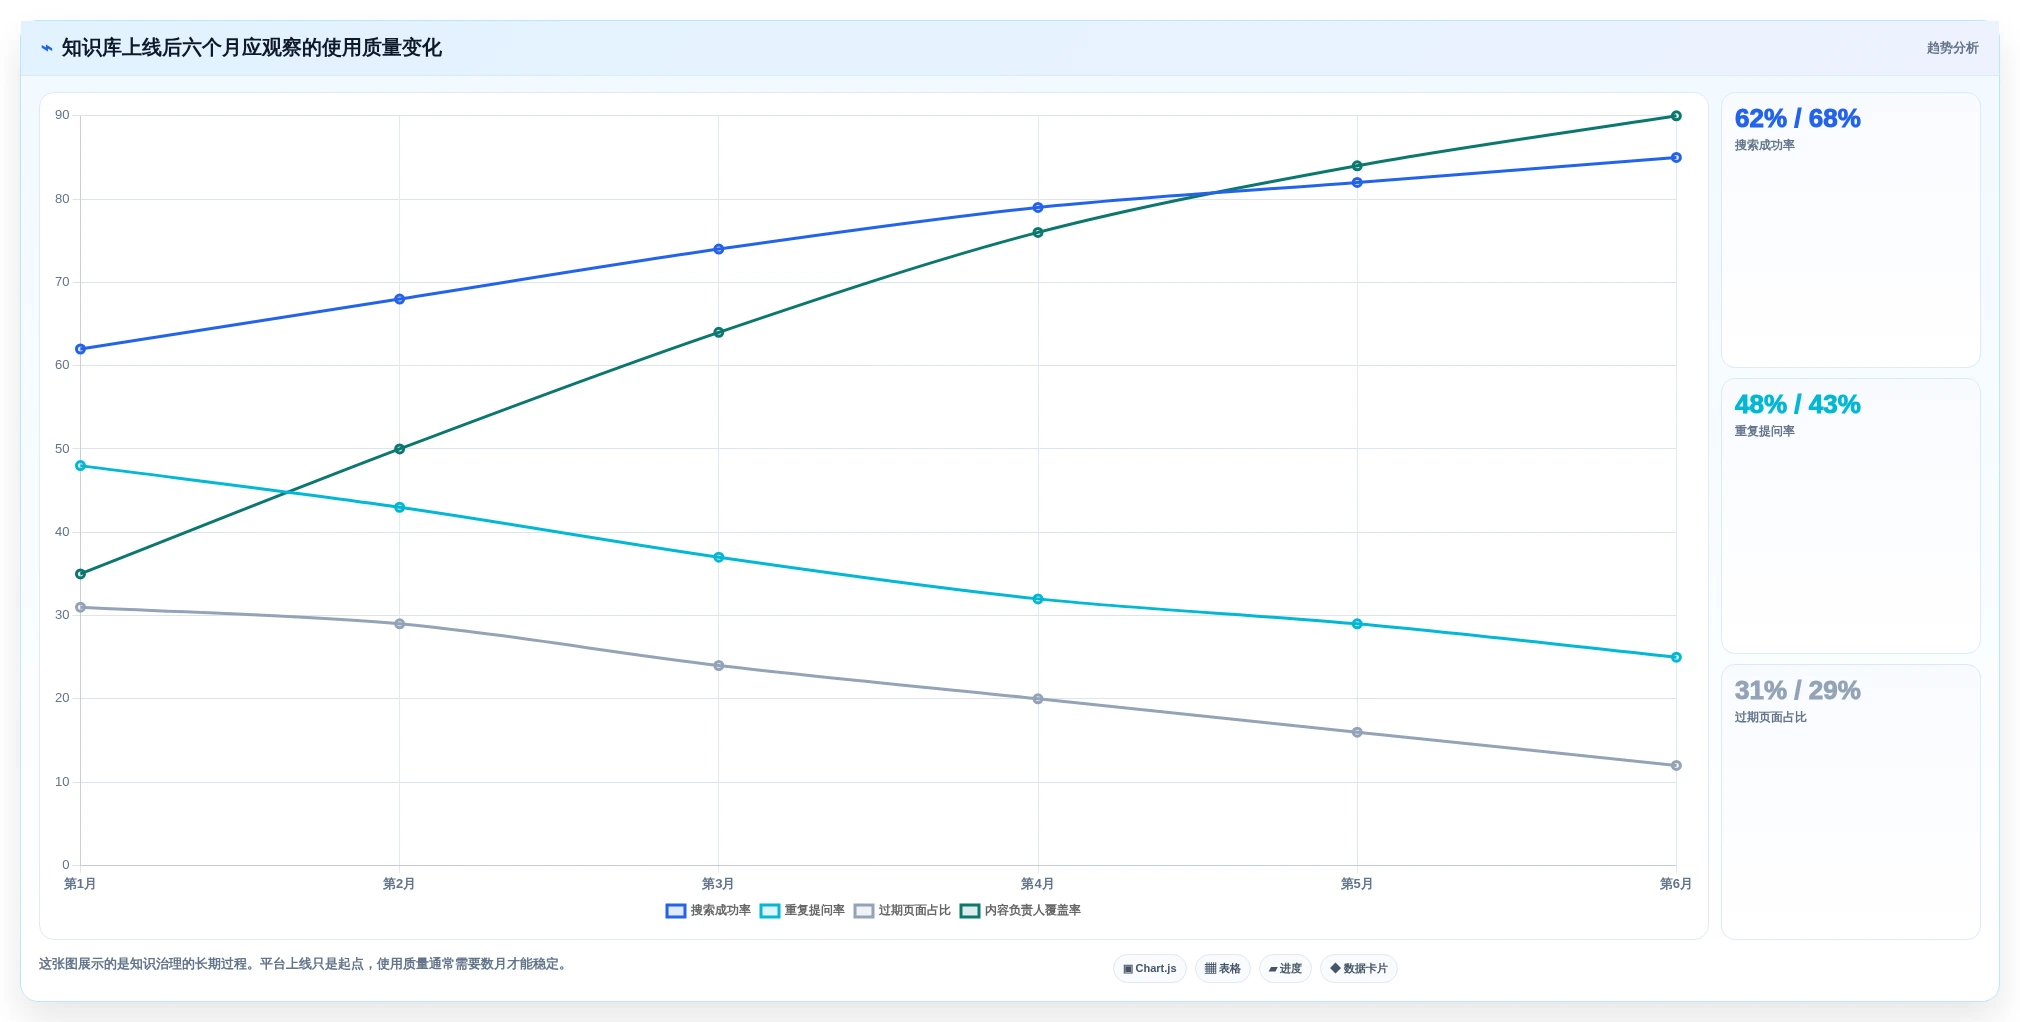The height and width of the screenshot is (1022, 2020).
Task: Click the 表格 tag
Action: (x=1222, y=969)
